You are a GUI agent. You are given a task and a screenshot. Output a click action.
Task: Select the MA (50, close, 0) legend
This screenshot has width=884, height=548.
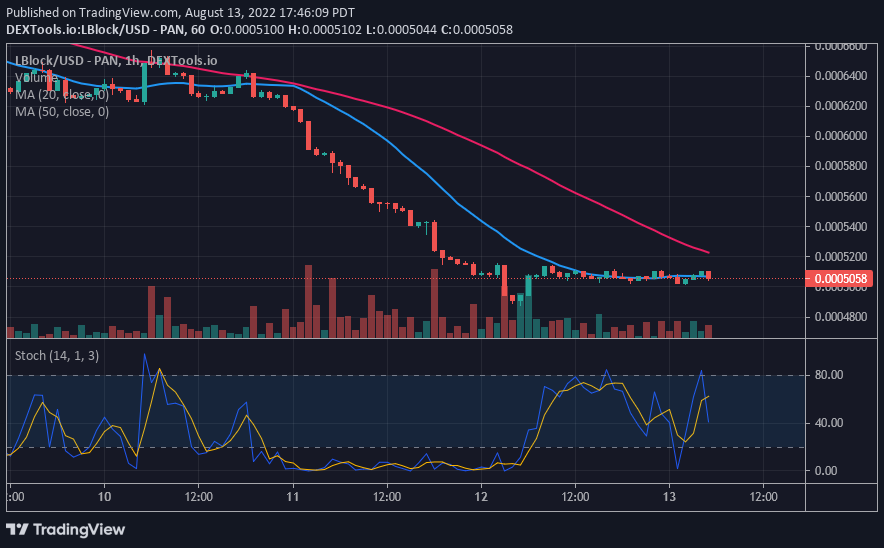click(62, 112)
